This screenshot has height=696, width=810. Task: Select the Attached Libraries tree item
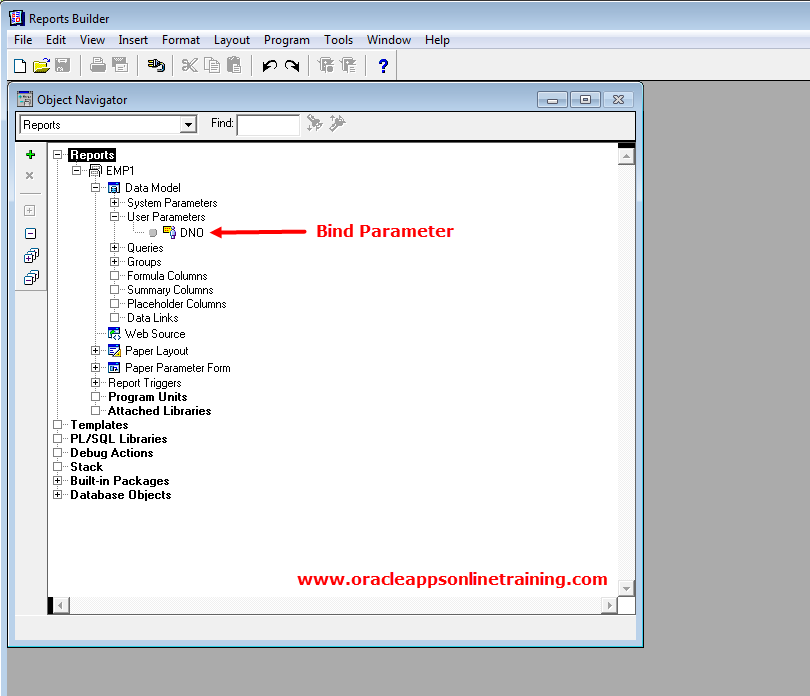(160, 411)
